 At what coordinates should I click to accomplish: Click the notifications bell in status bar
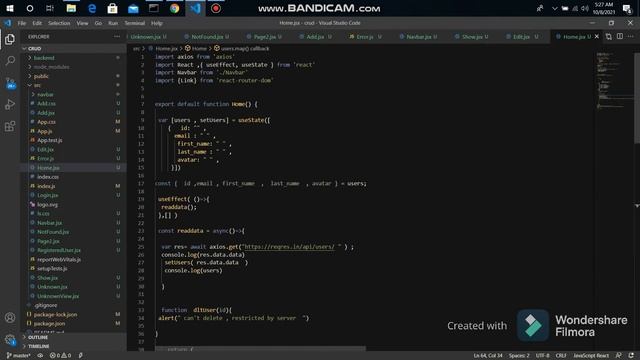(631, 356)
